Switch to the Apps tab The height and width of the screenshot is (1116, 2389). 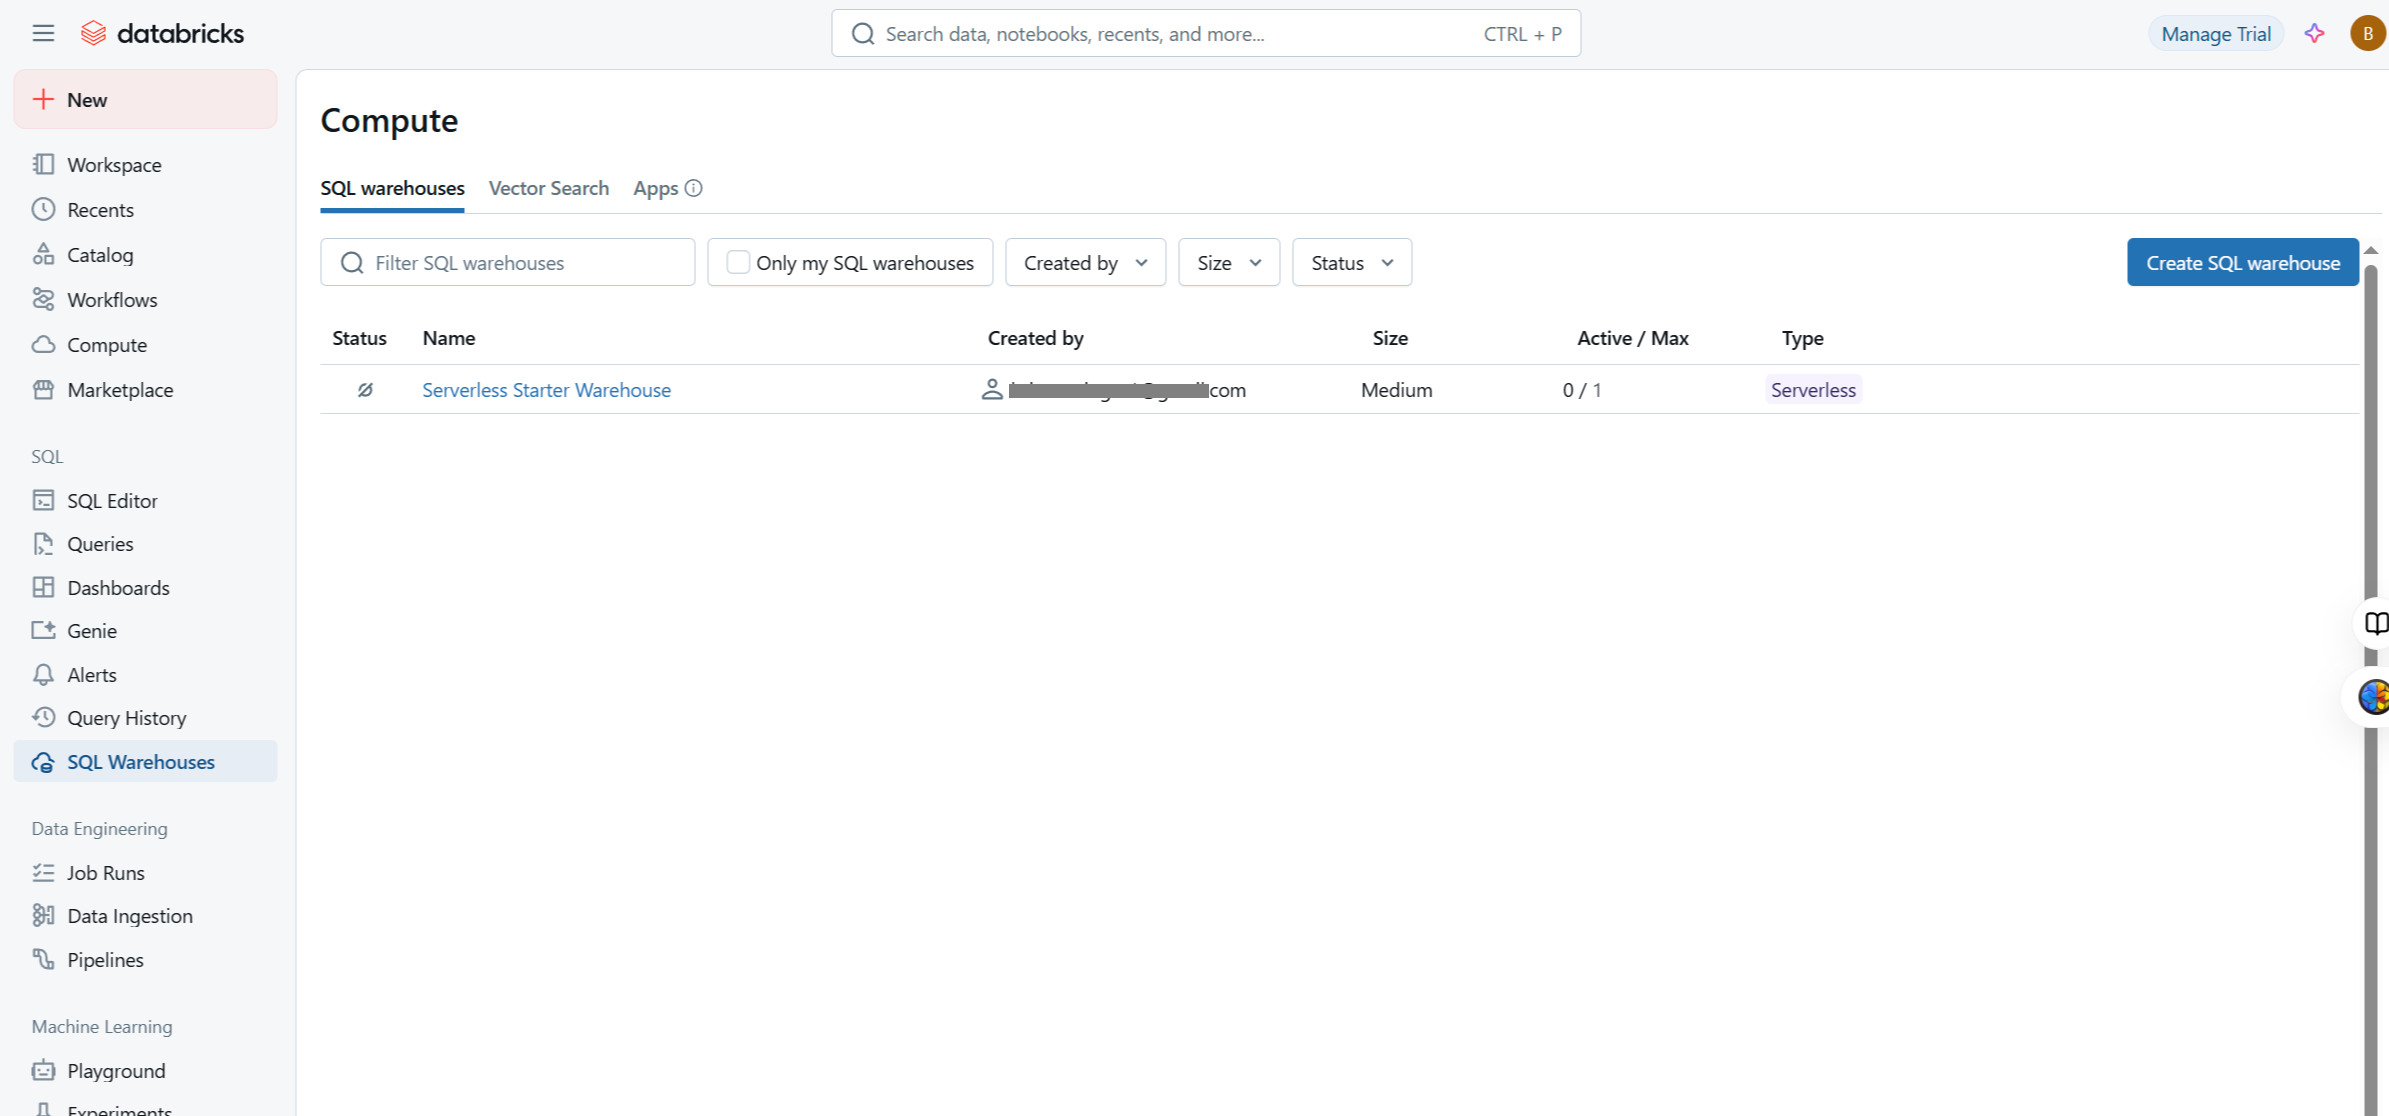point(655,188)
